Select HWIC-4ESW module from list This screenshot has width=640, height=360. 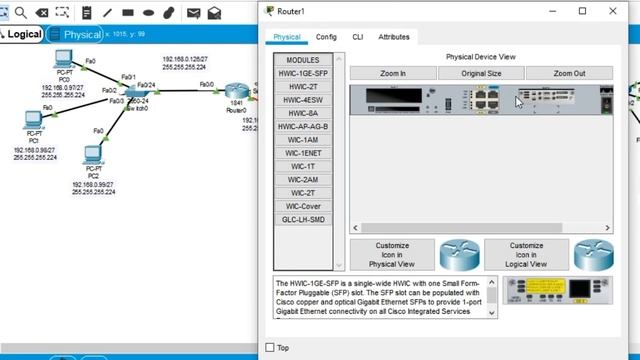303,100
